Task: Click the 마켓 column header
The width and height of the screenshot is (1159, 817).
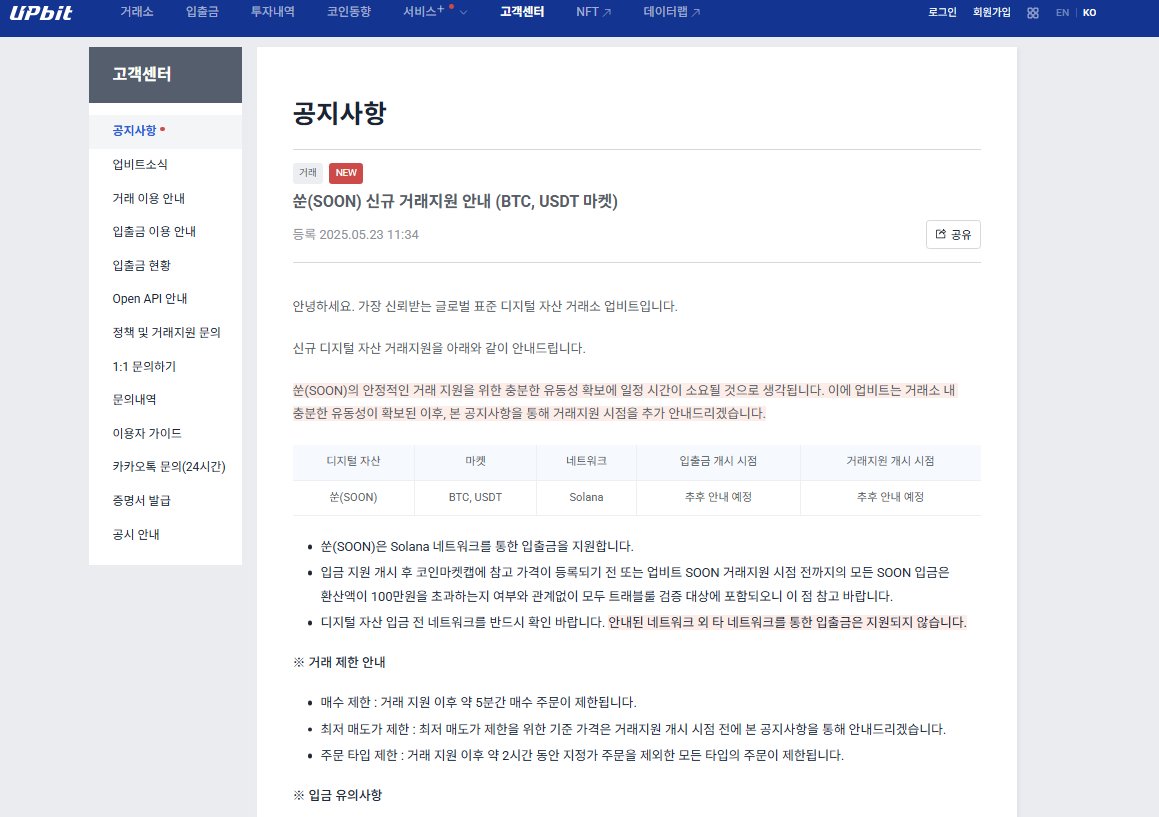Action: click(475, 461)
